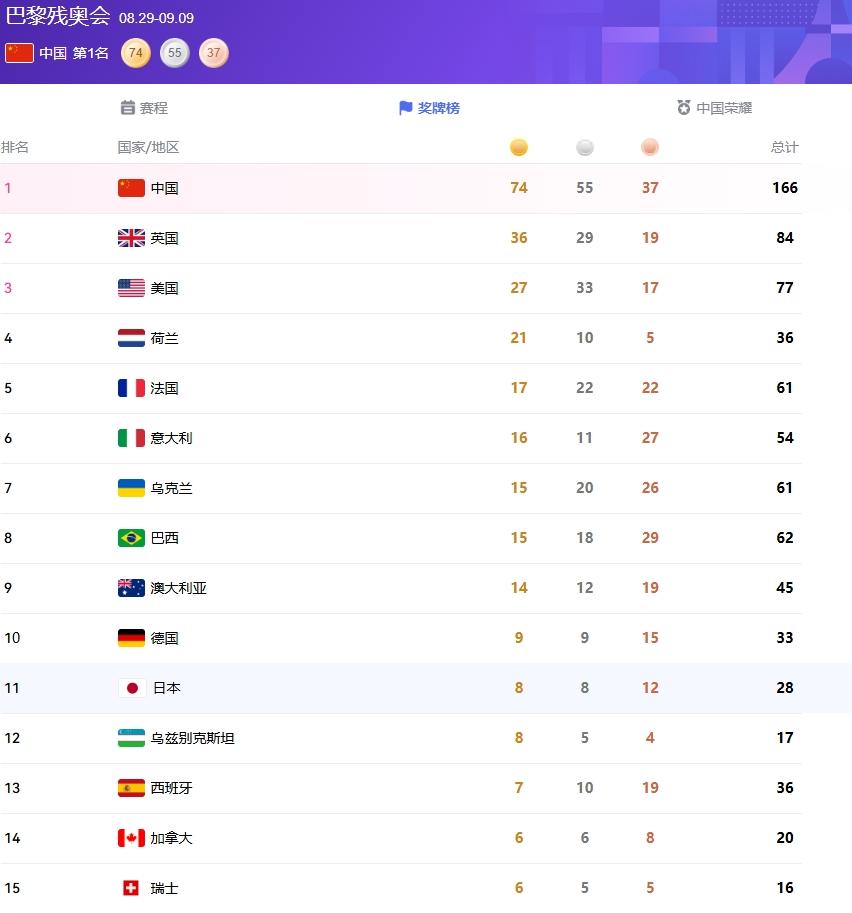Click the Brazil flag icon

click(x=131, y=538)
